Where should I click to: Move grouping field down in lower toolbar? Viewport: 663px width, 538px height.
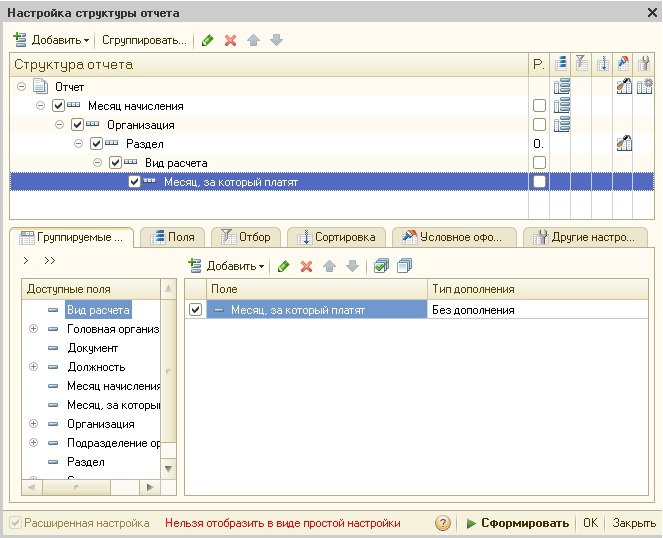coord(352,266)
